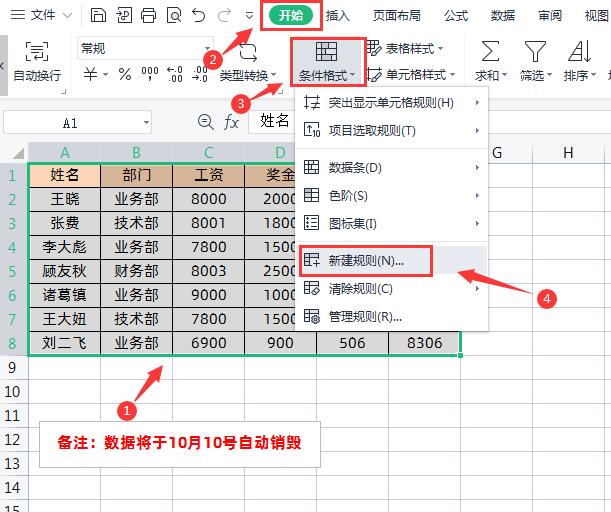Image resolution: width=611 pixels, height=512 pixels.
Task: Apply percent style with % icon
Action: (x=125, y=74)
